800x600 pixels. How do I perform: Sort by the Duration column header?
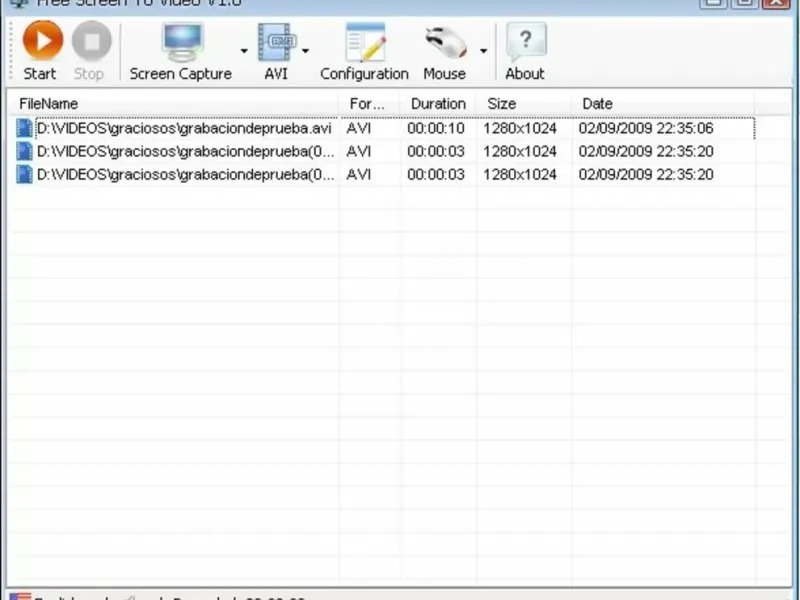[438, 104]
